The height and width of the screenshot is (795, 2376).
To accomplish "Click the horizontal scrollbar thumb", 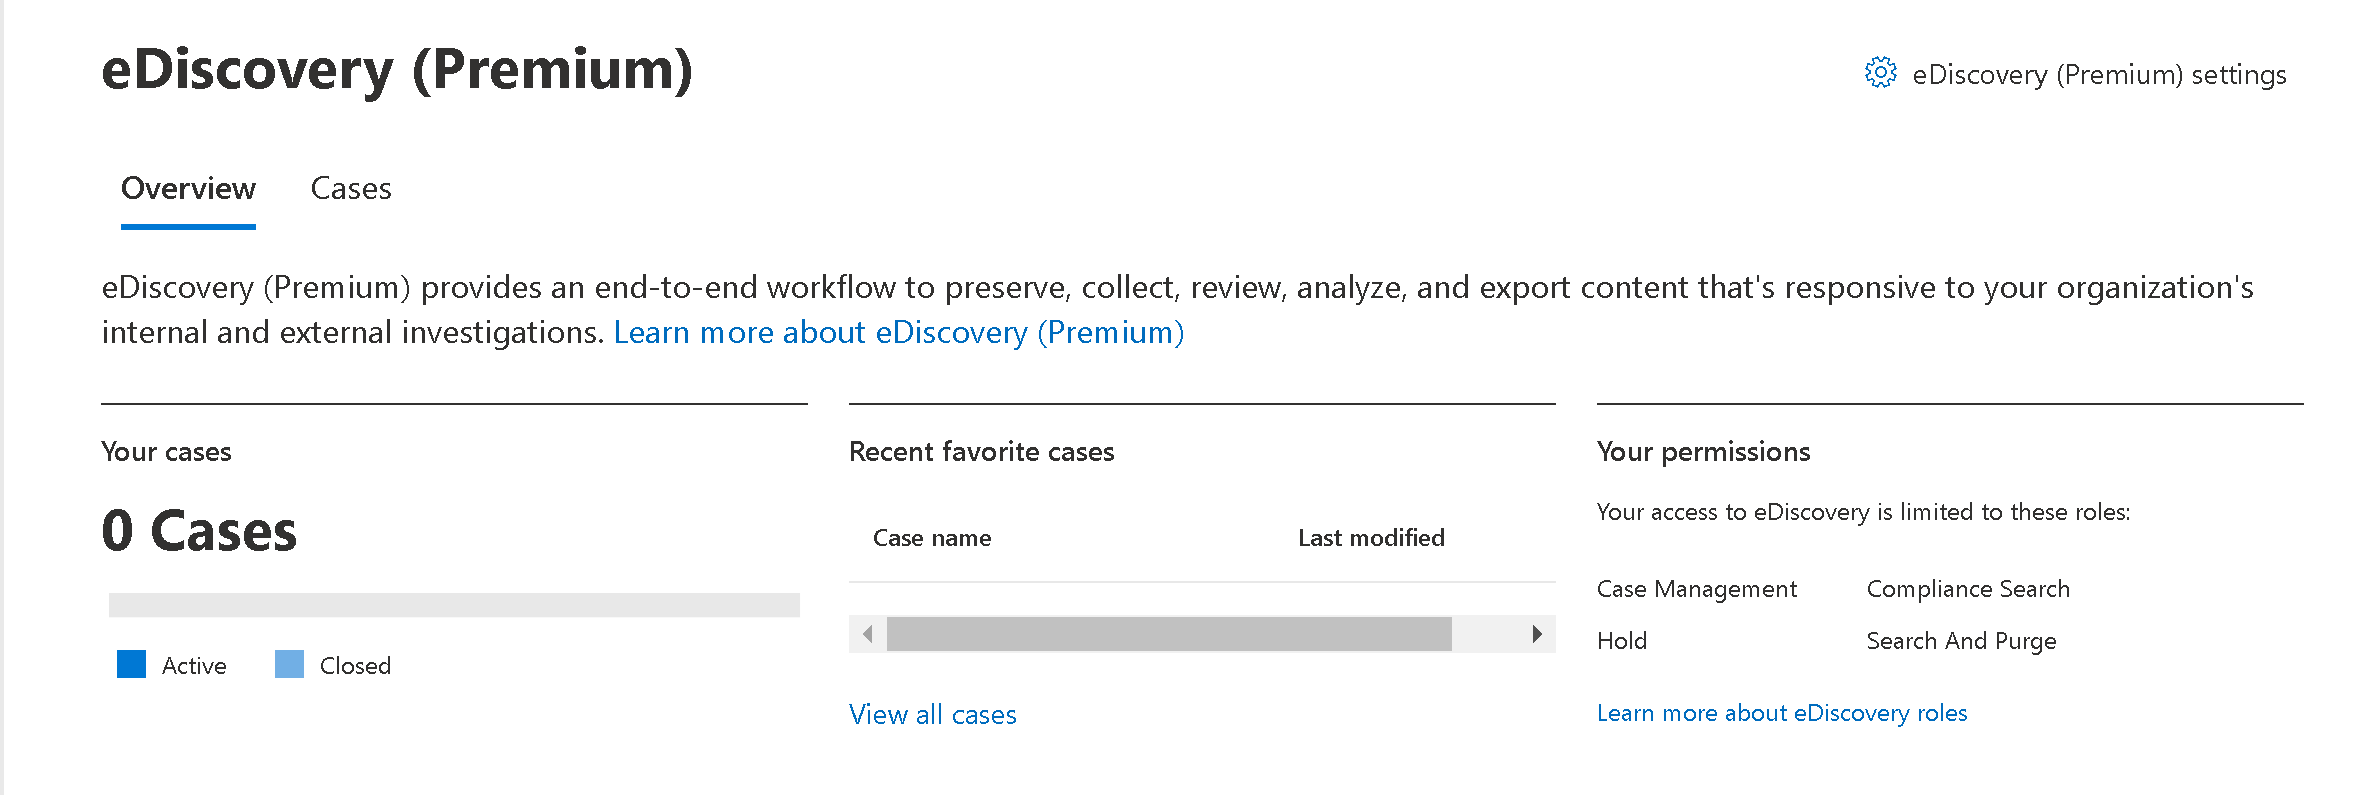I will [x=1168, y=634].
